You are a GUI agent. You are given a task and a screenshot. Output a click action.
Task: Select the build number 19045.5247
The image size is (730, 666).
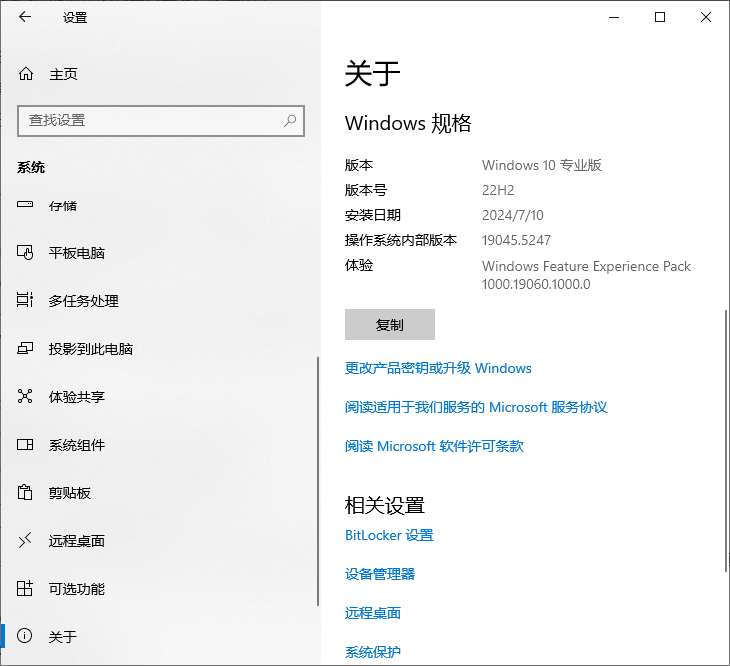516,240
